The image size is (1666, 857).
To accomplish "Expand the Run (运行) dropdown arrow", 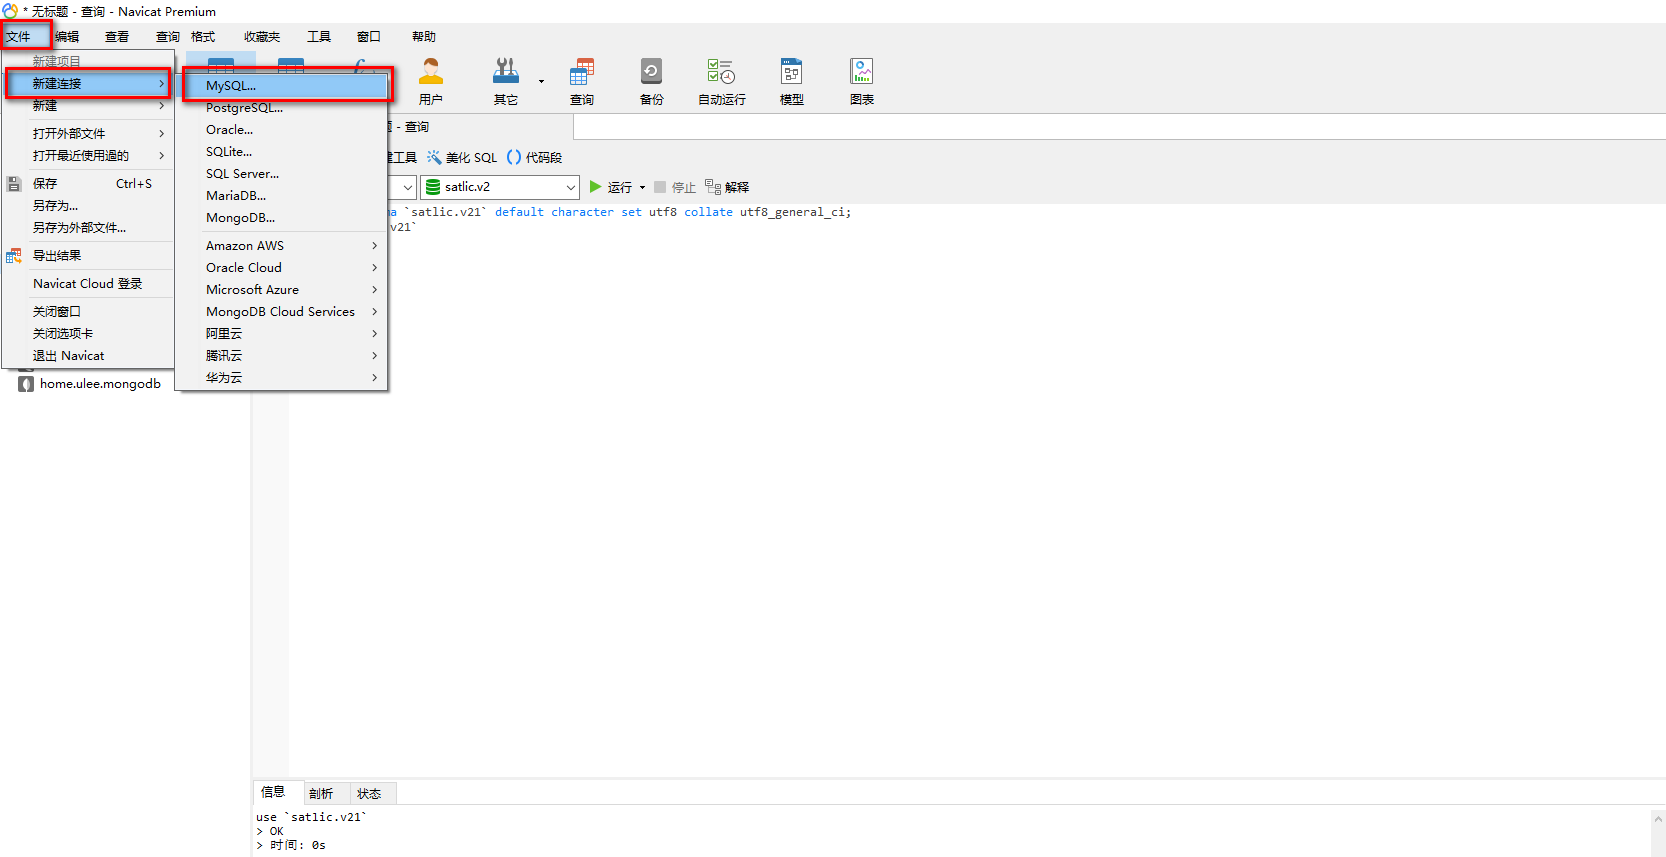I will click(x=642, y=188).
